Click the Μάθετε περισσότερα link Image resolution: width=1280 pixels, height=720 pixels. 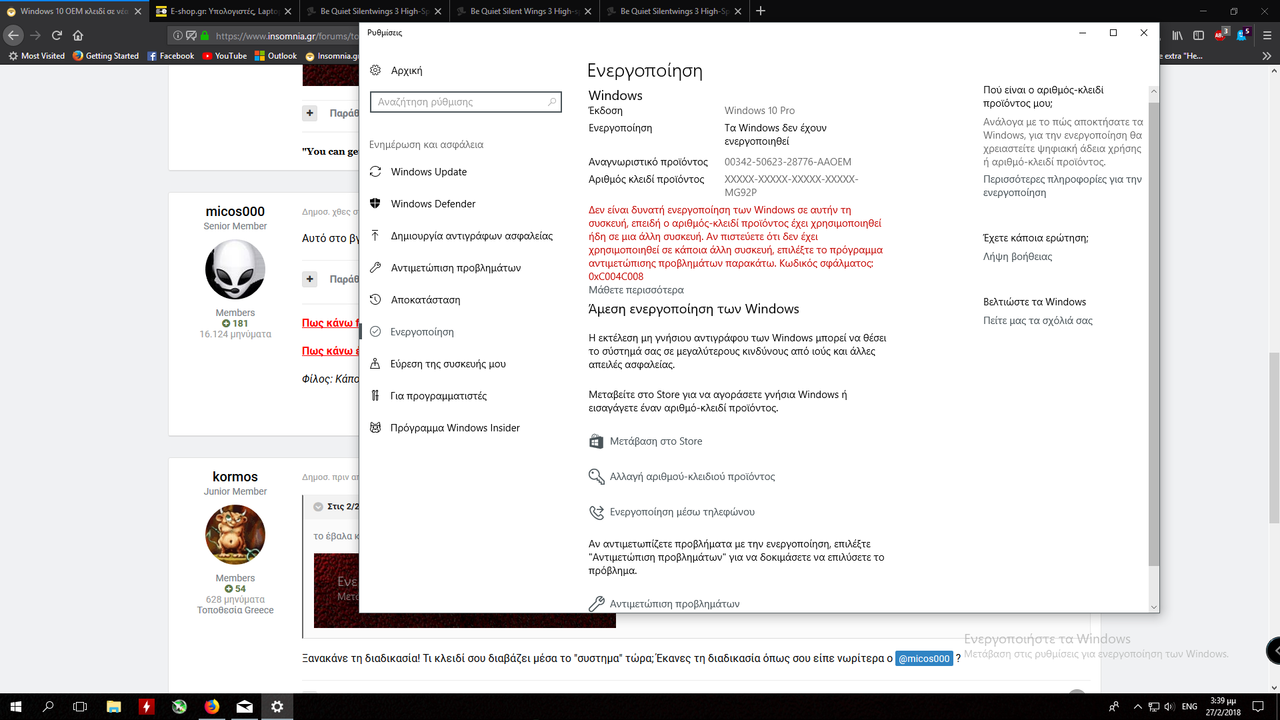pos(636,290)
